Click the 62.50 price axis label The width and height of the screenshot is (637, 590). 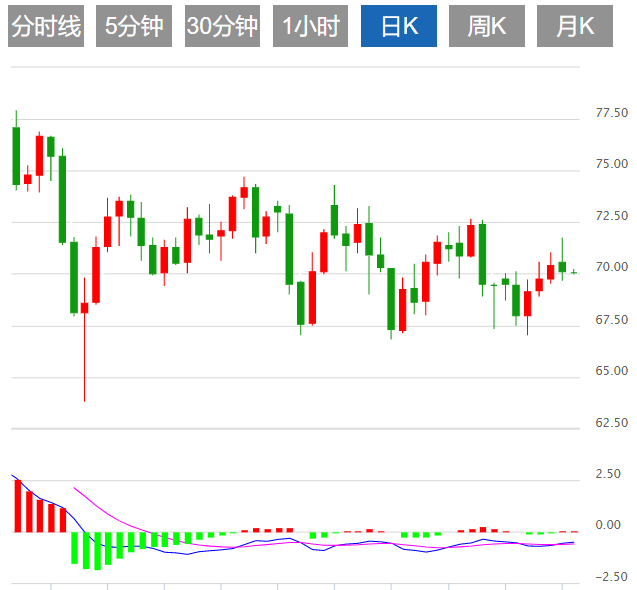[x=612, y=423]
